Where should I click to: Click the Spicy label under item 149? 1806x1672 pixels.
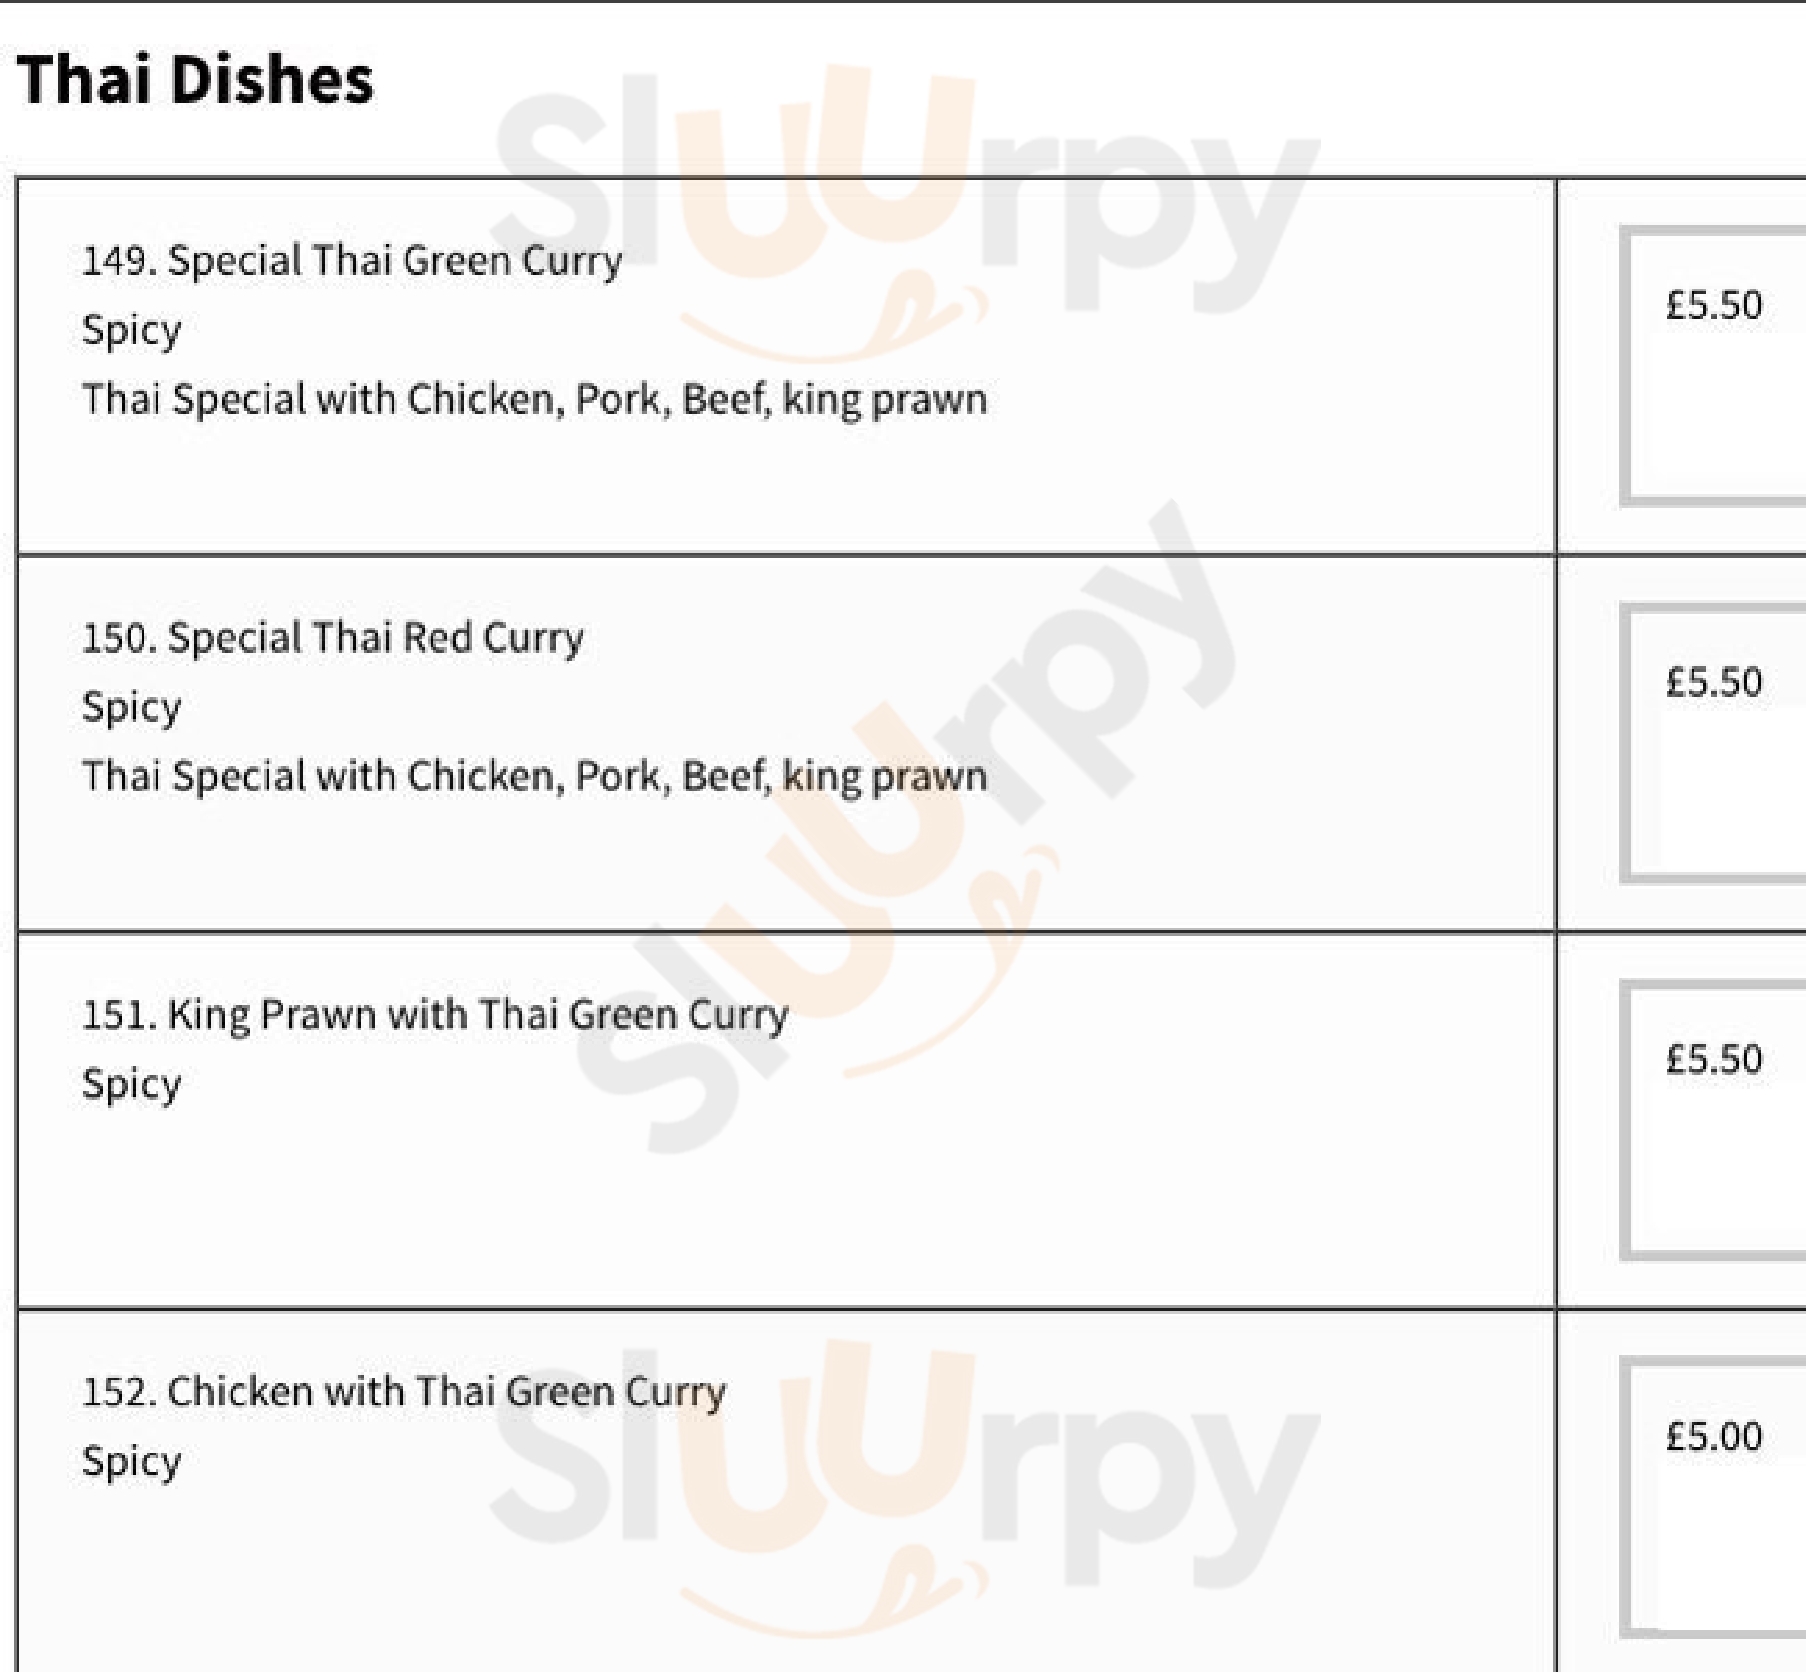132,330
